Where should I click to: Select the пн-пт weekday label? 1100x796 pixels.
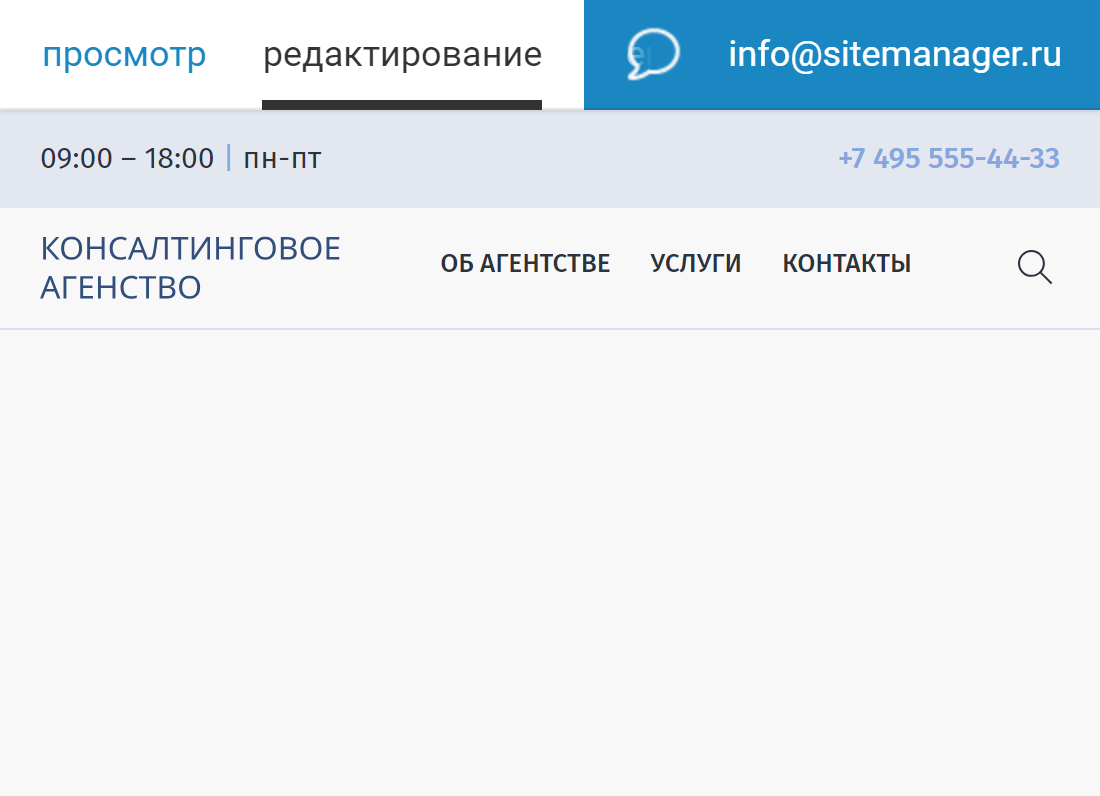coord(282,158)
